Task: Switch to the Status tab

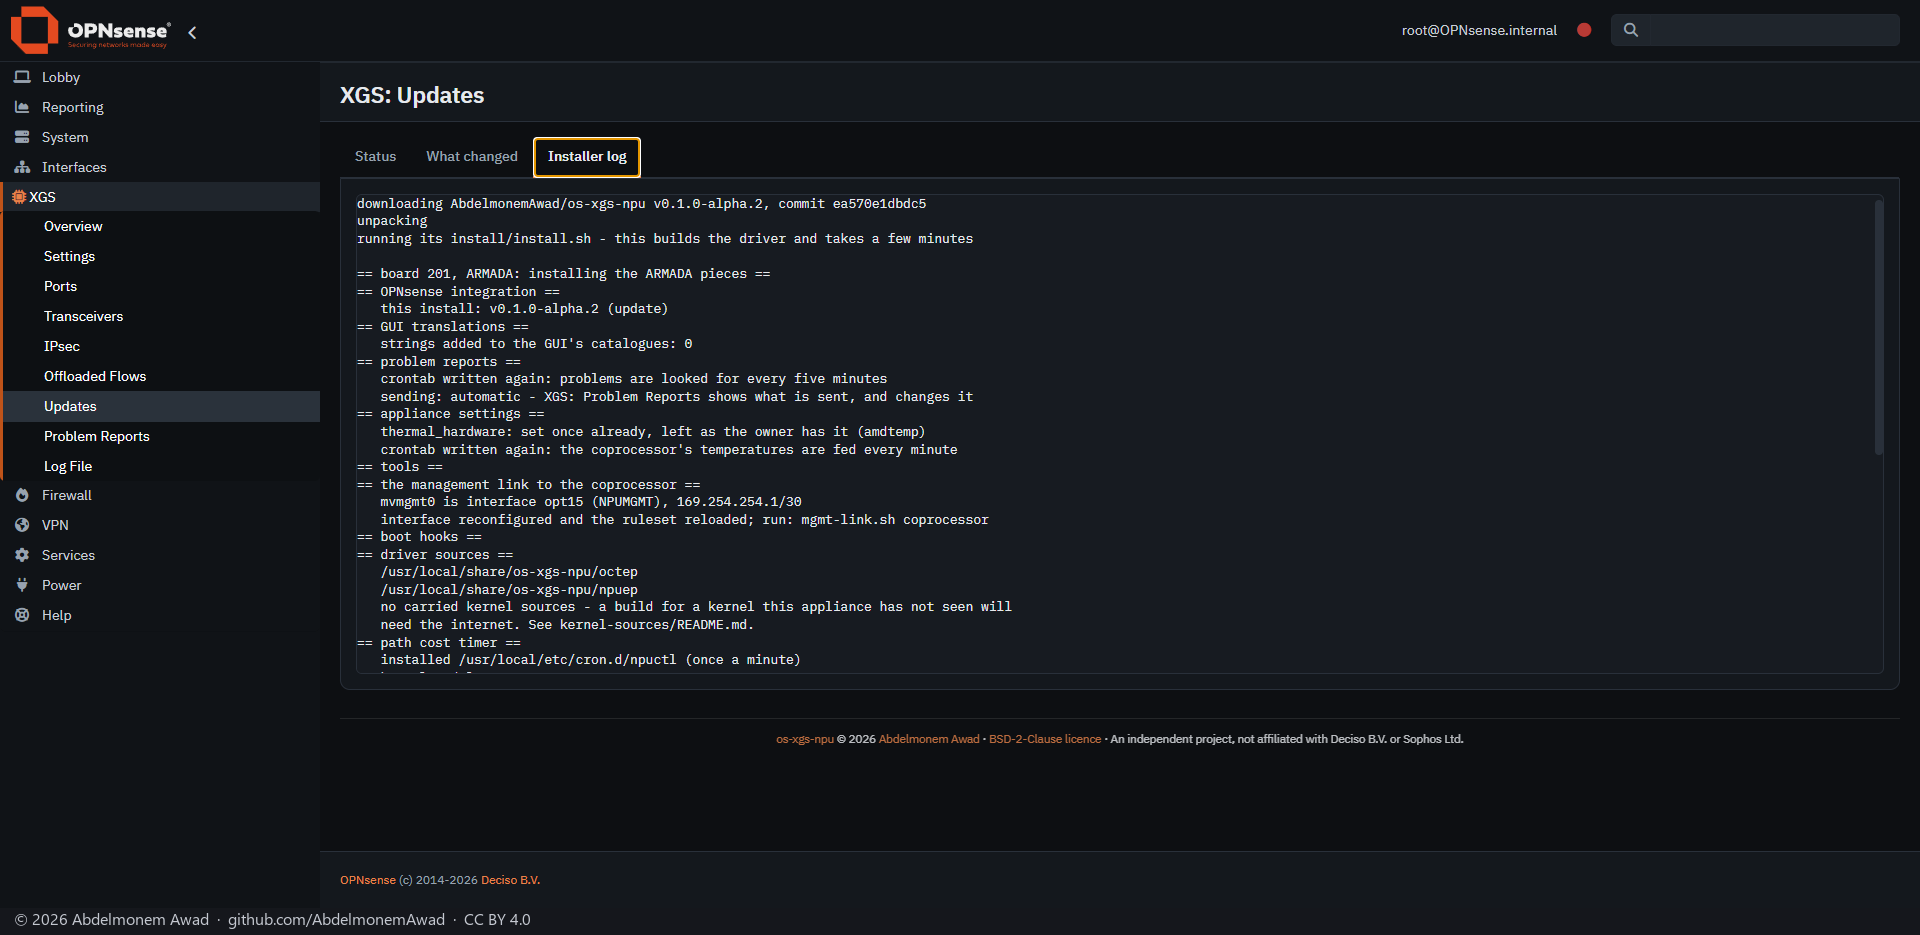Action: click(375, 156)
